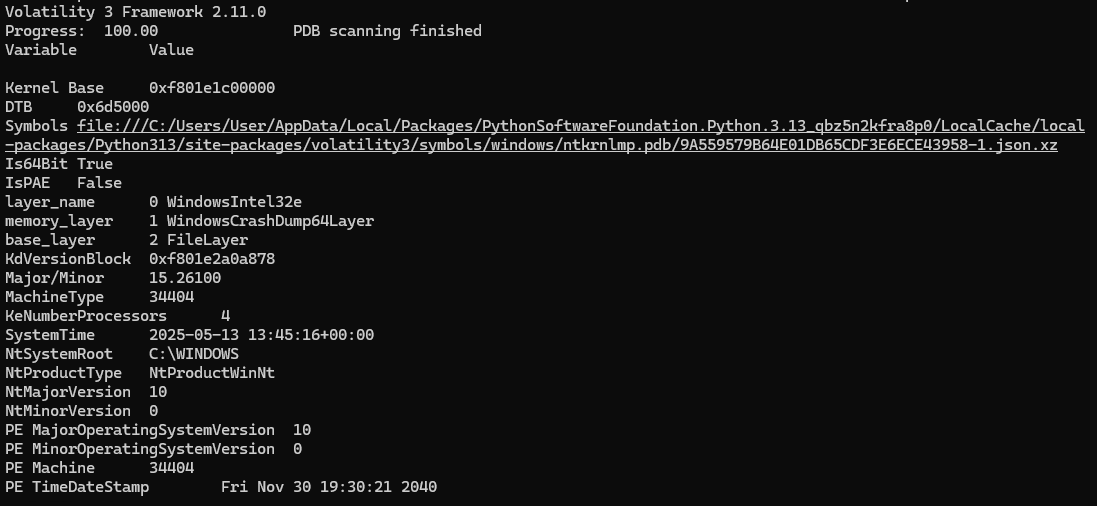Click the WindowsCrashDump64Layer value
Image resolution: width=1097 pixels, height=506 pixels.
click(270, 220)
